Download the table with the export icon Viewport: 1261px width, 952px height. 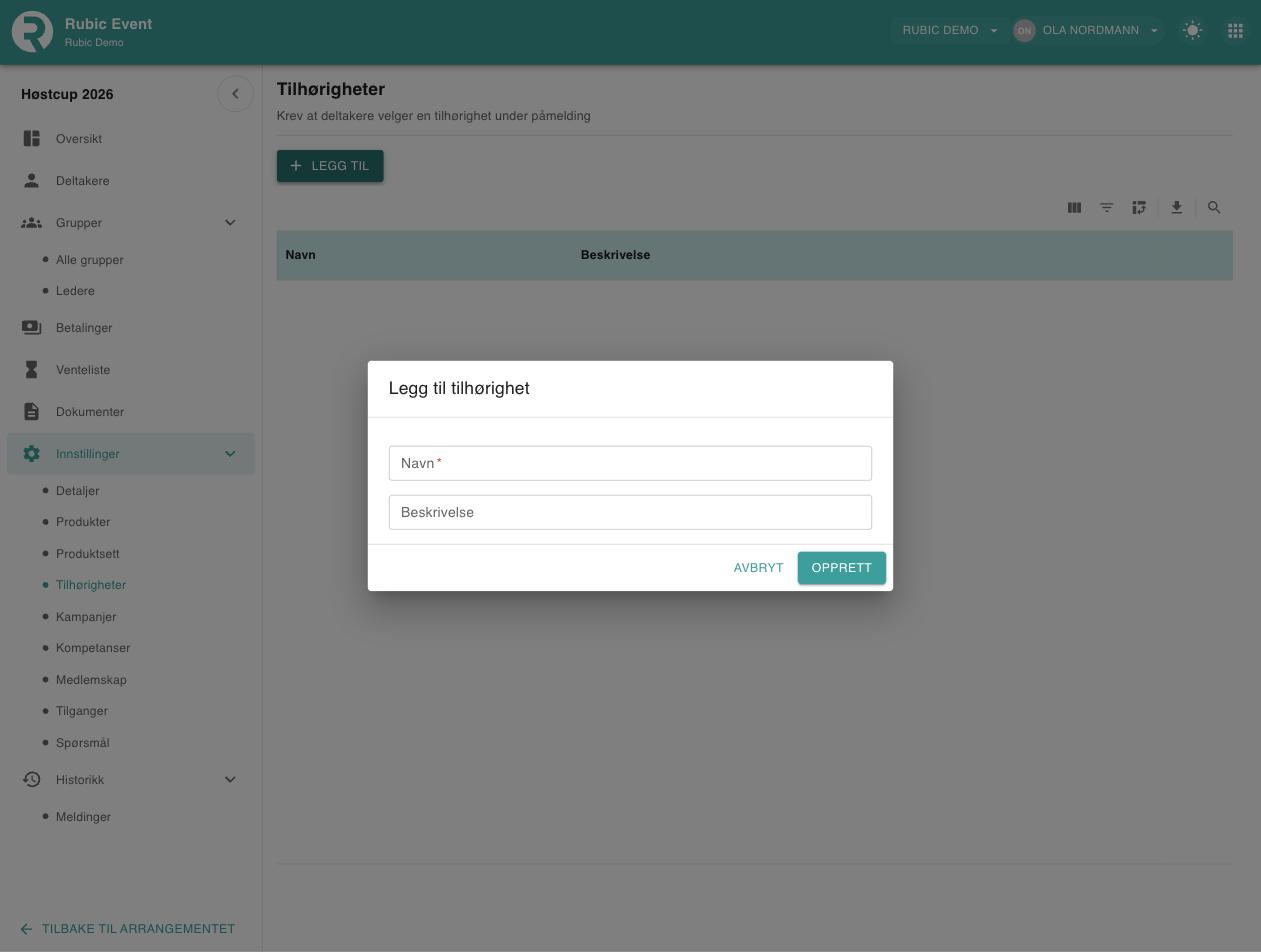tap(1177, 207)
